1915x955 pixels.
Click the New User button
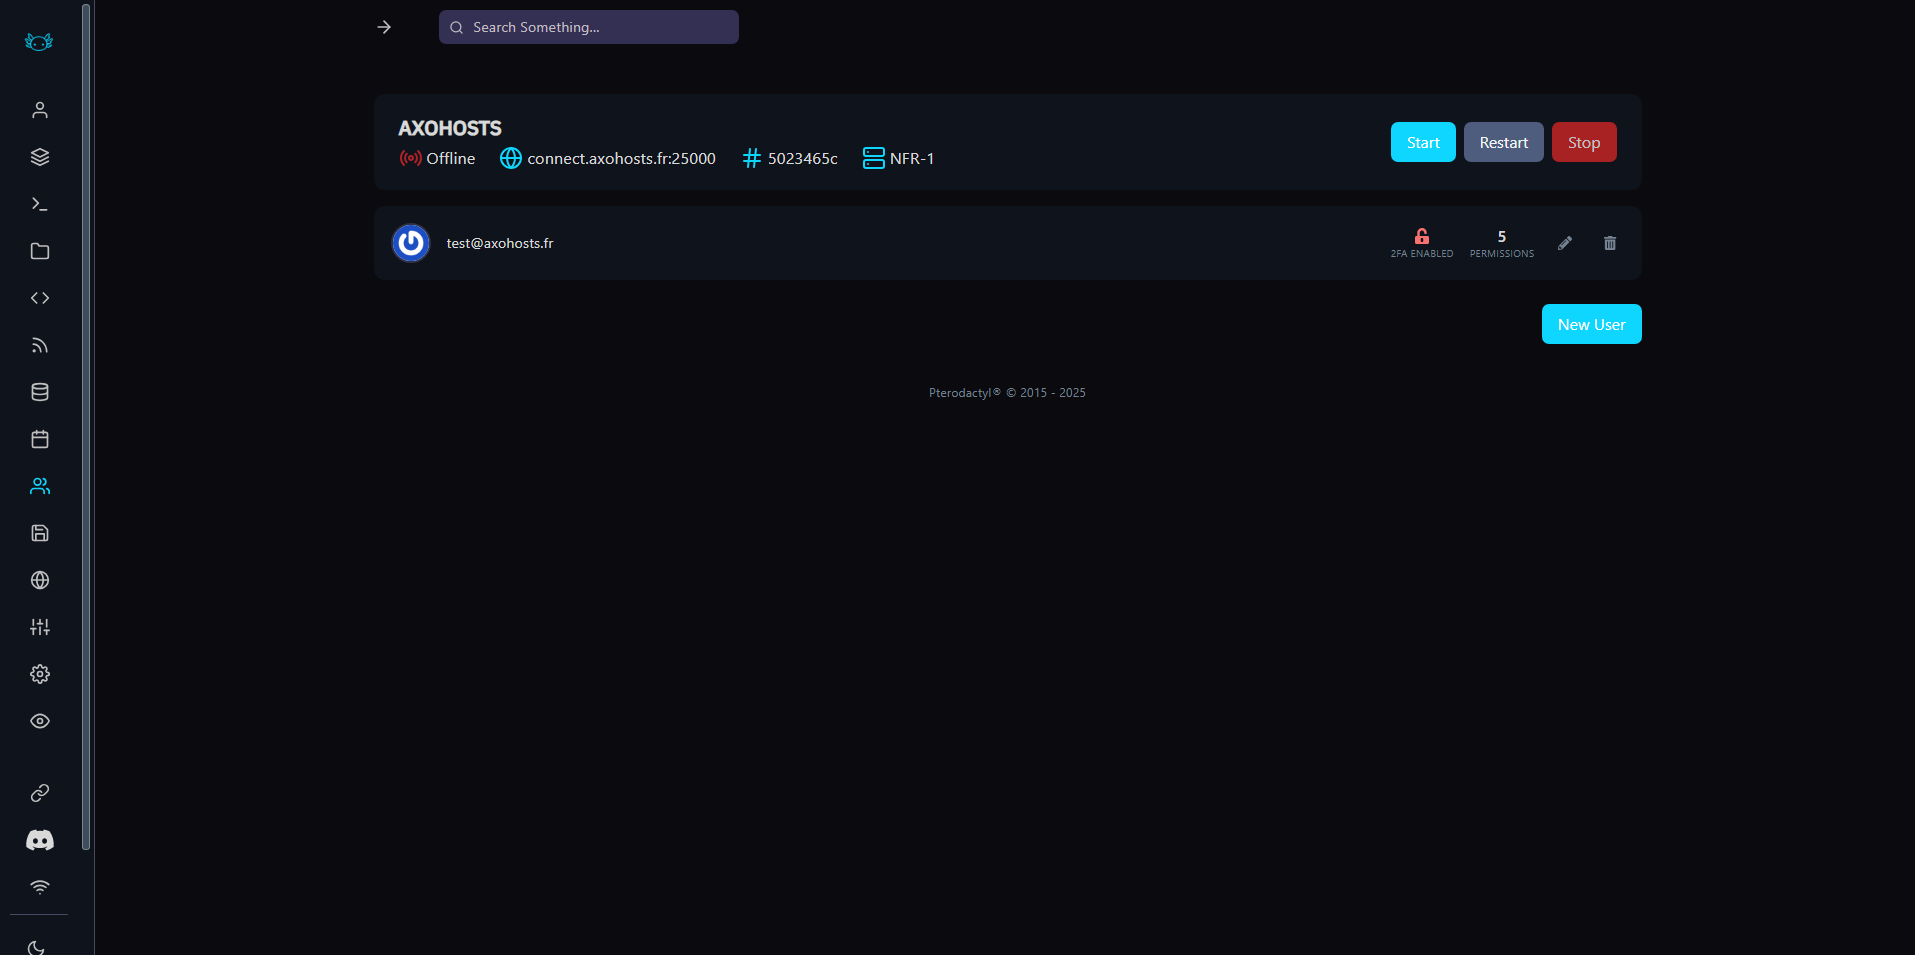coord(1591,324)
